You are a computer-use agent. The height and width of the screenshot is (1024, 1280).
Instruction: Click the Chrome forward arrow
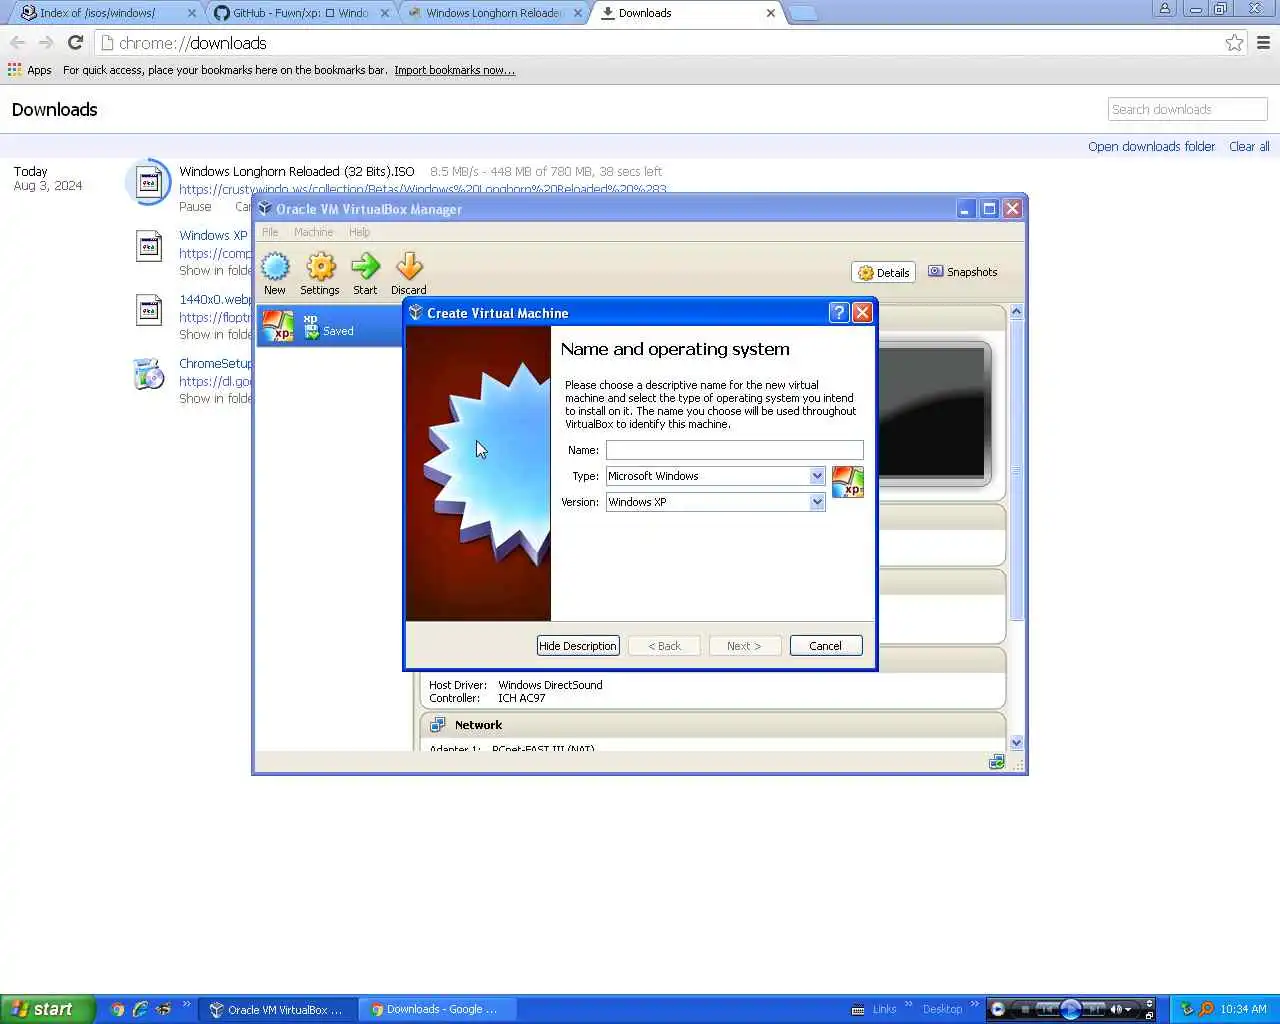tap(46, 43)
